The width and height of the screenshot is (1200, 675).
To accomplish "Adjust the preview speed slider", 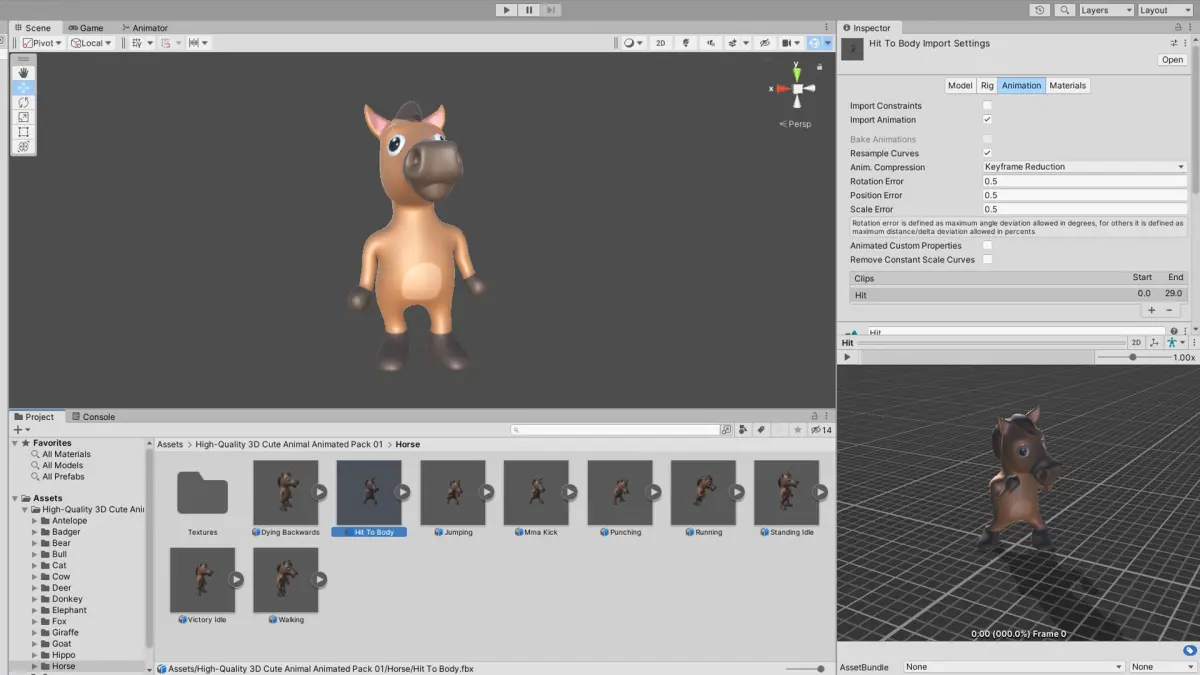I will click(1133, 357).
